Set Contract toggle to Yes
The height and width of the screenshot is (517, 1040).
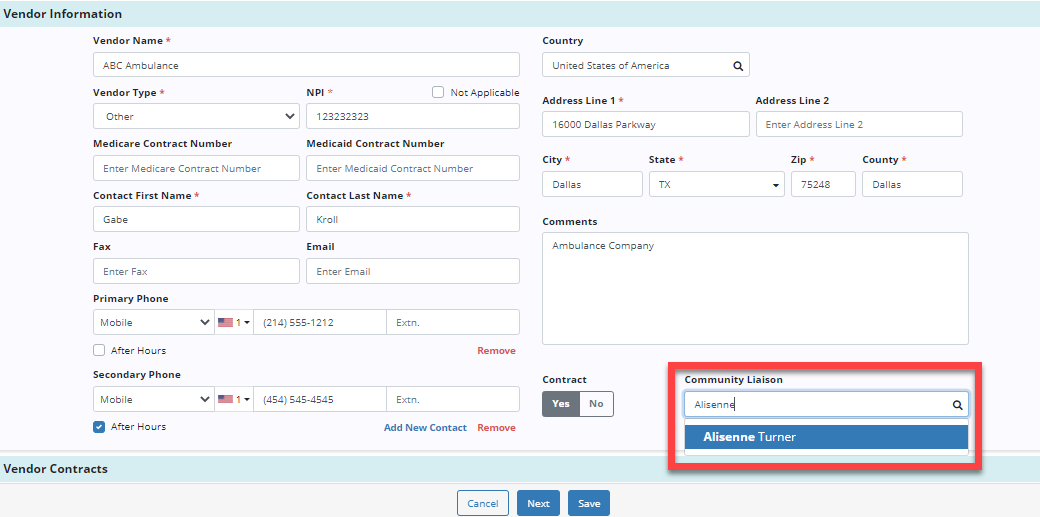coord(561,404)
